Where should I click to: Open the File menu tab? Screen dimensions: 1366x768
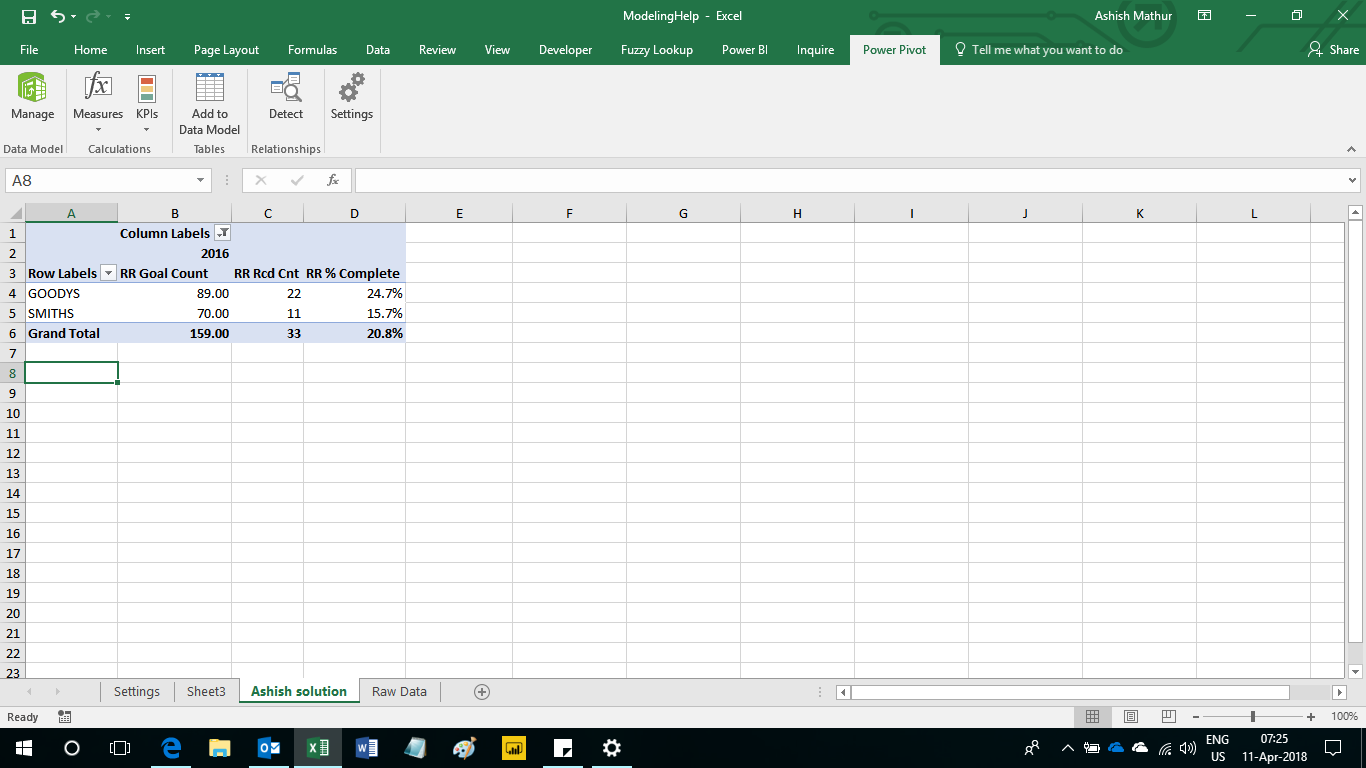[x=29, y=50]
